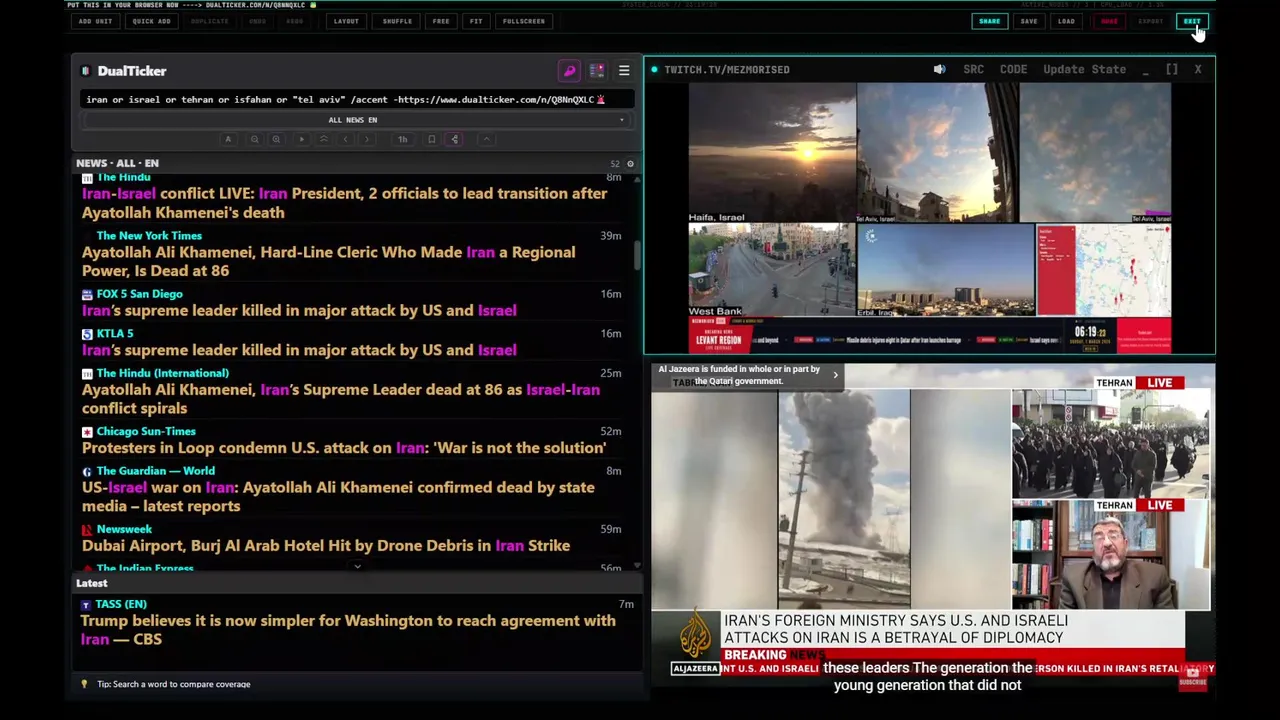This screenshot has width=1280, height=720.
Task: Click the zoom-in magnifier icon in ticker toolbar
Action: pos(276,139)
